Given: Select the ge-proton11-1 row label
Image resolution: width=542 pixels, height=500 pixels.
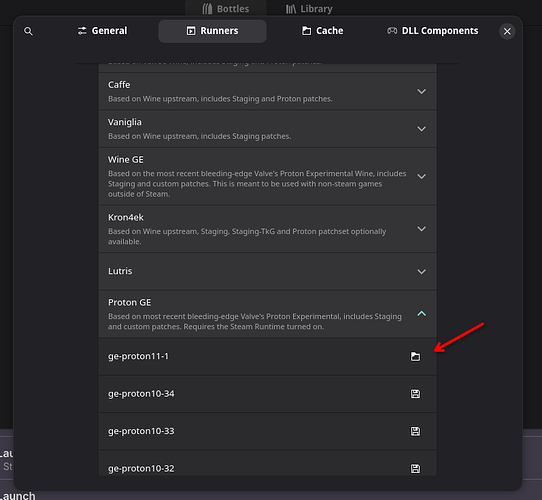Looking at the screenshot, I should click(x=138, y=356).
